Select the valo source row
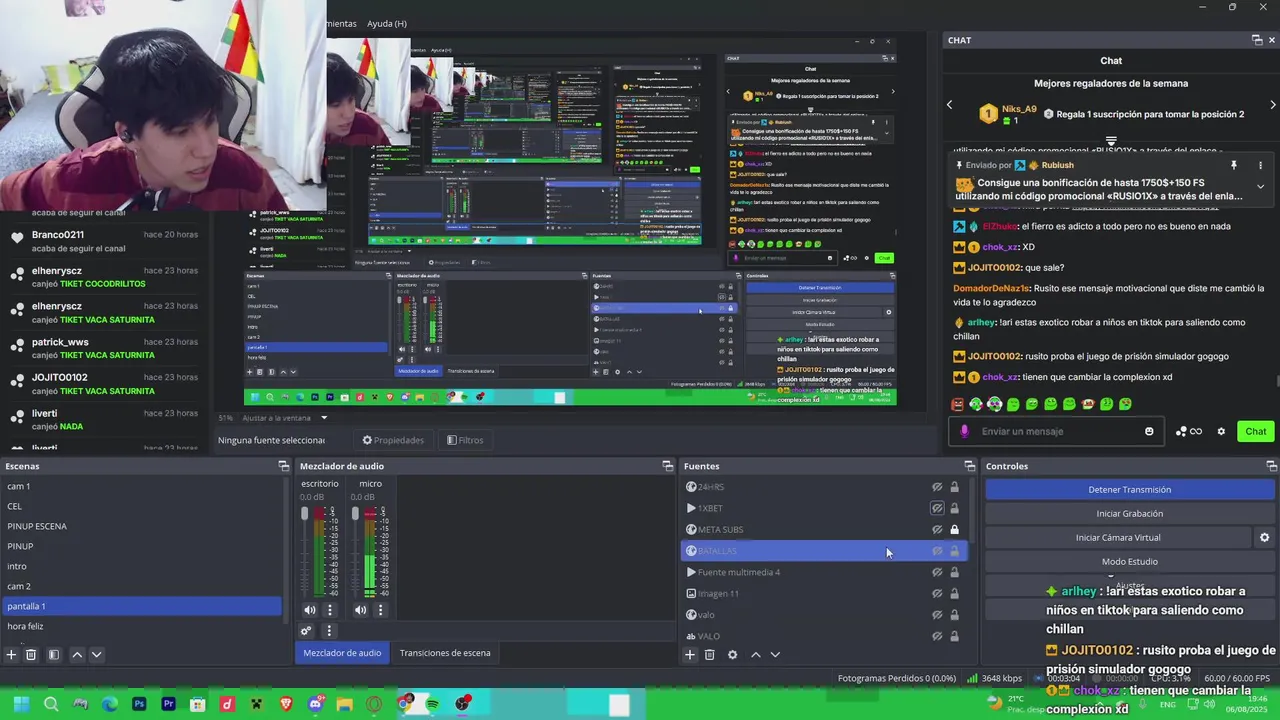The width and height of the screenshot is (1280, 720). pos(824,615)
